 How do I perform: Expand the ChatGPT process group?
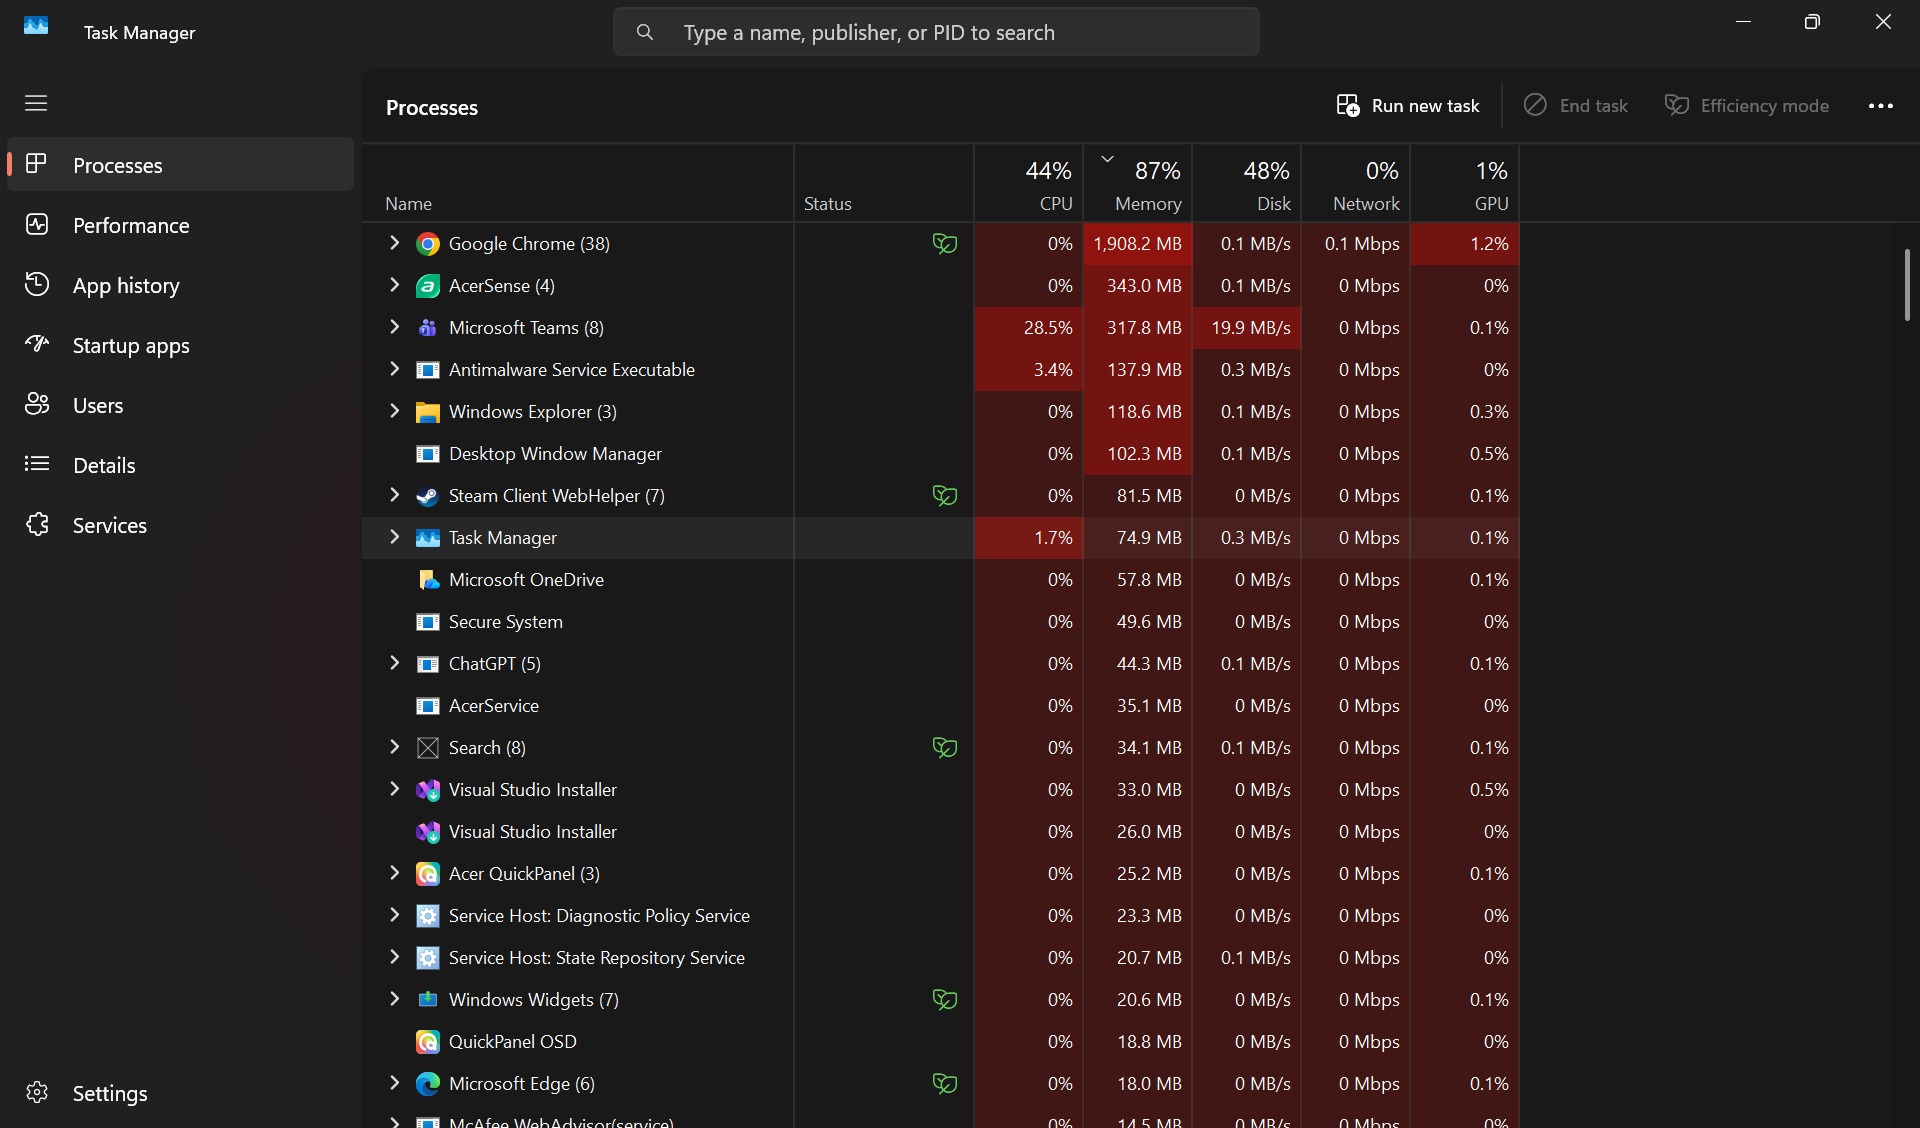click(394, 663)
